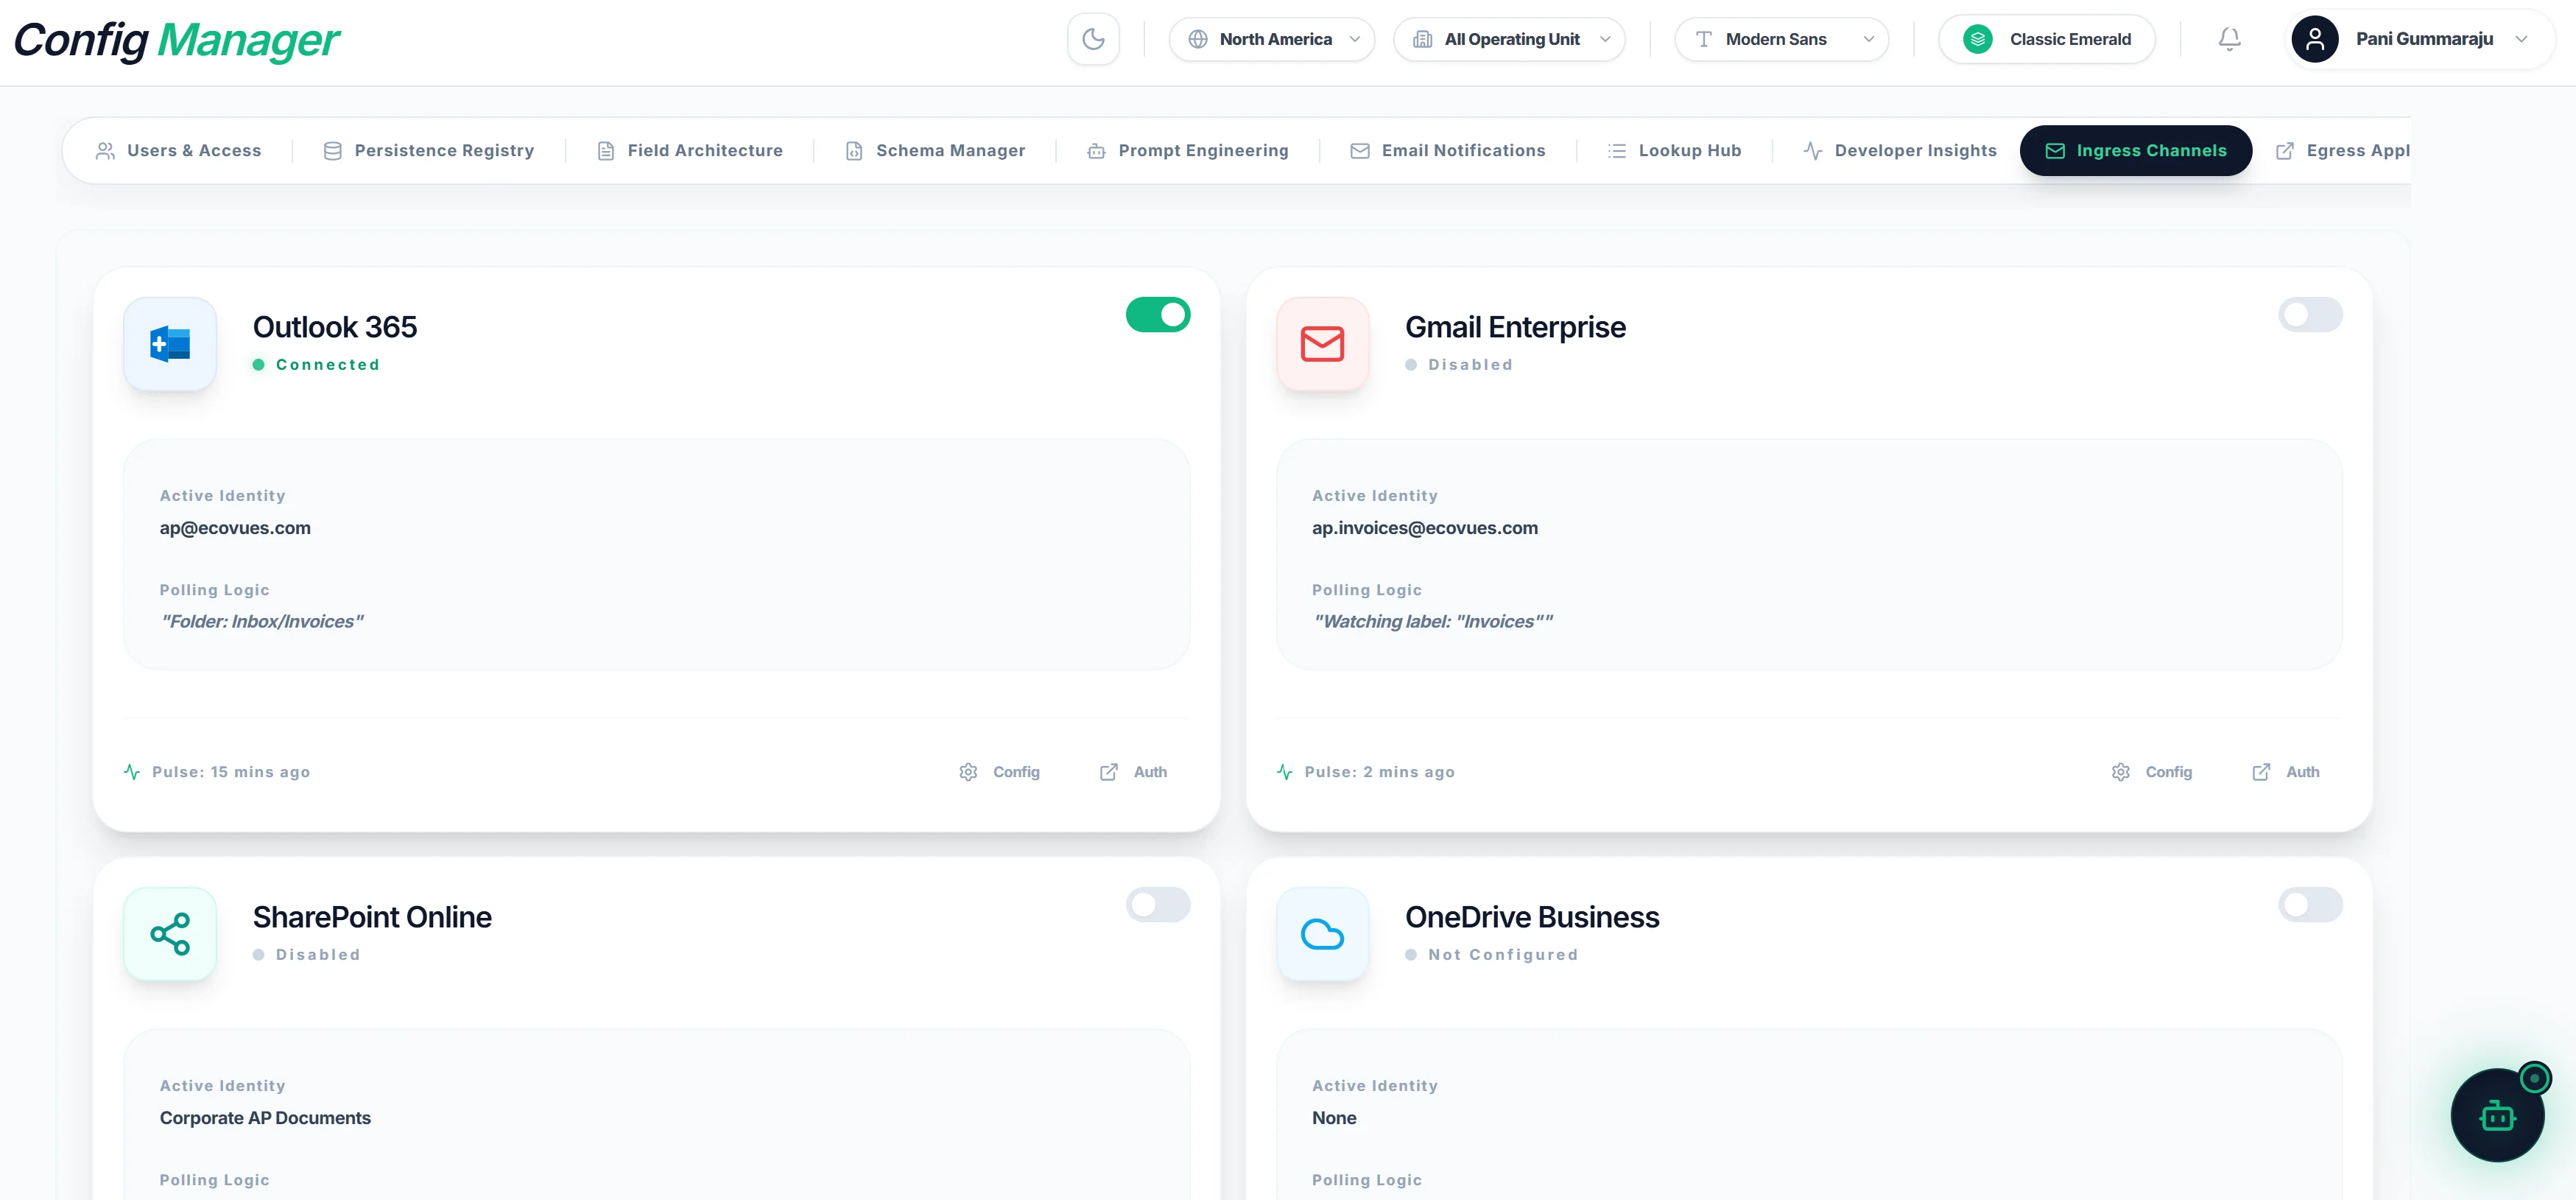Click the Outlook 365 app icon

[170, 344]
